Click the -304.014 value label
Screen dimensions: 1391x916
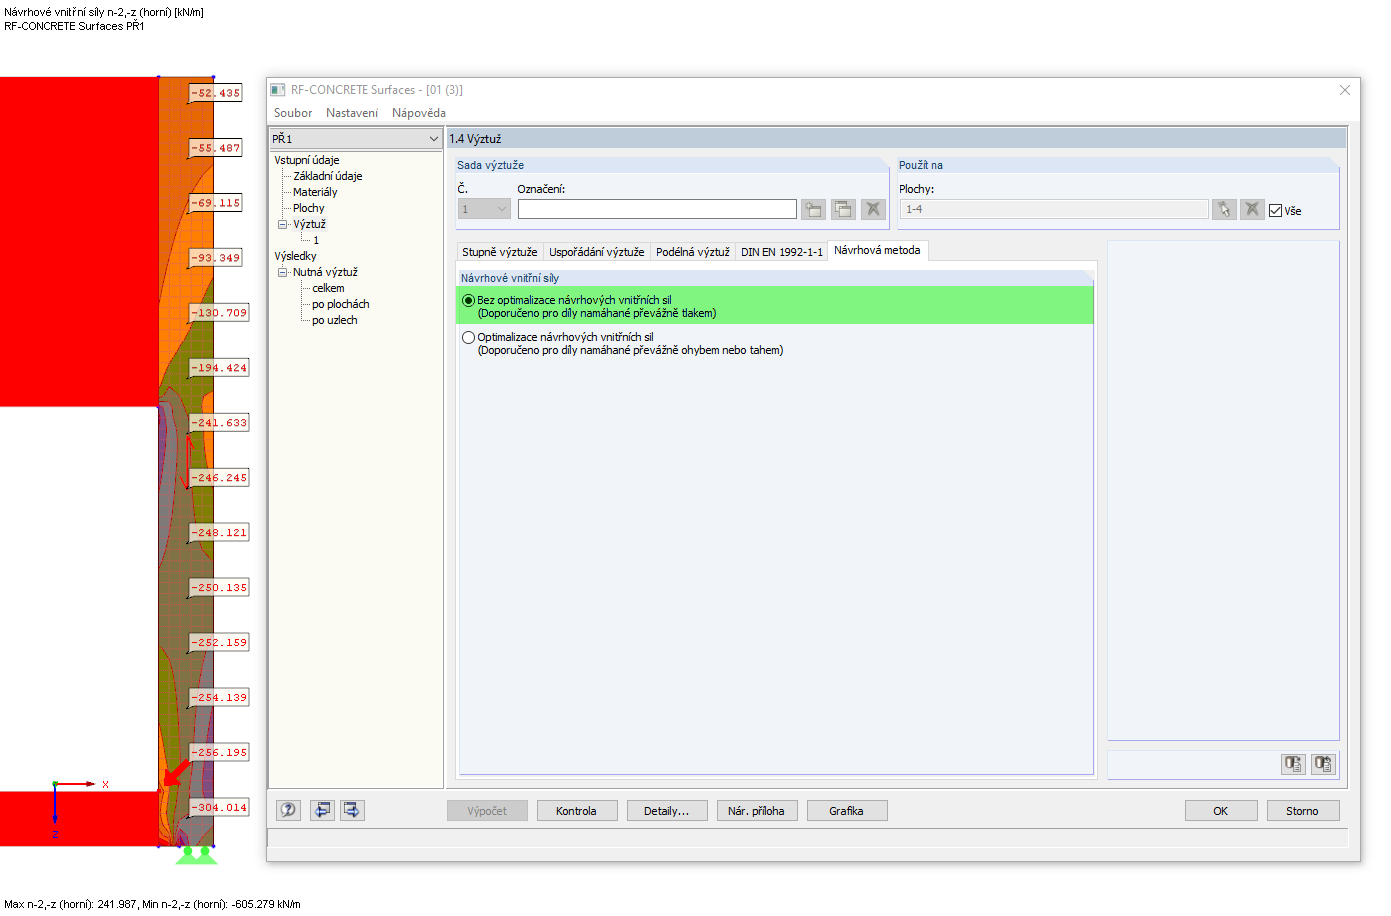point(219,808)
